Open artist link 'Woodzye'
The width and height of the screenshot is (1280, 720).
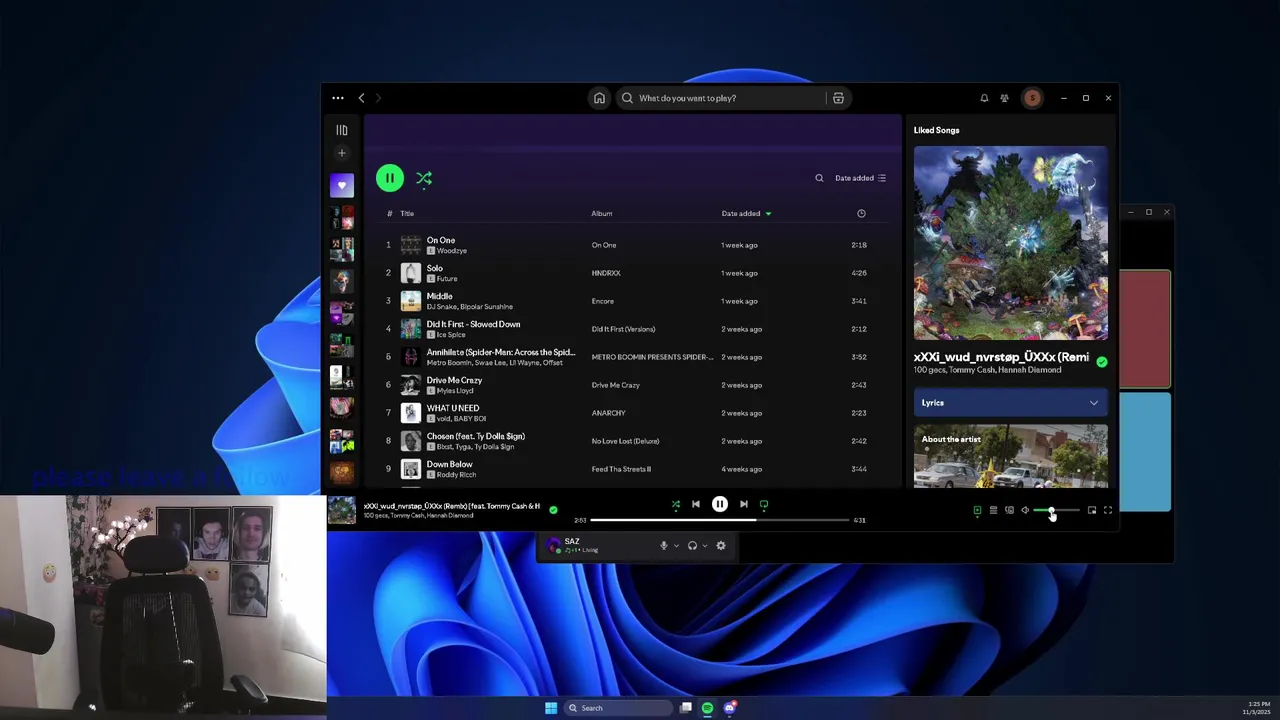[452, 251]
